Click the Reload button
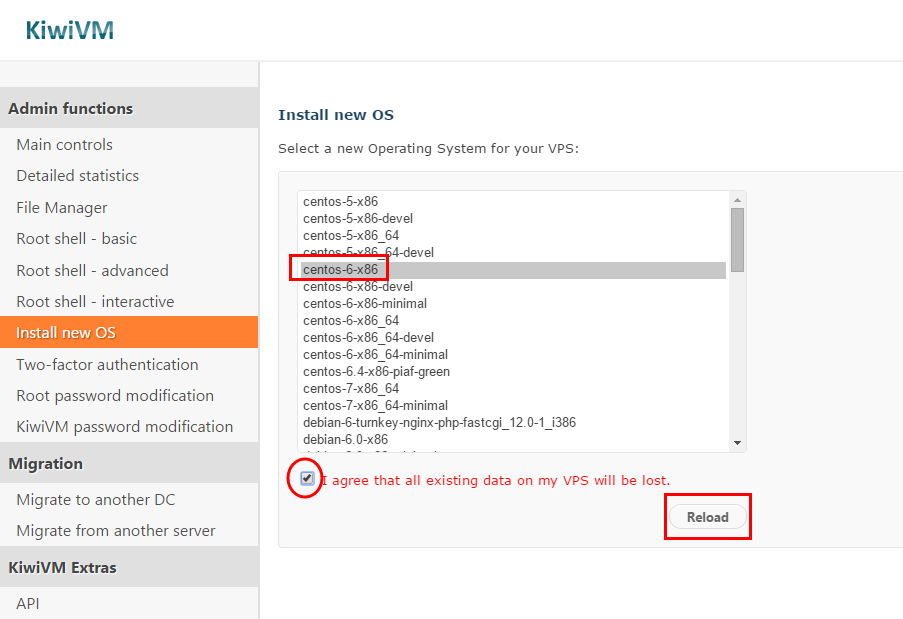This screenshot has height=619, width=903. (x=708, y=517)
